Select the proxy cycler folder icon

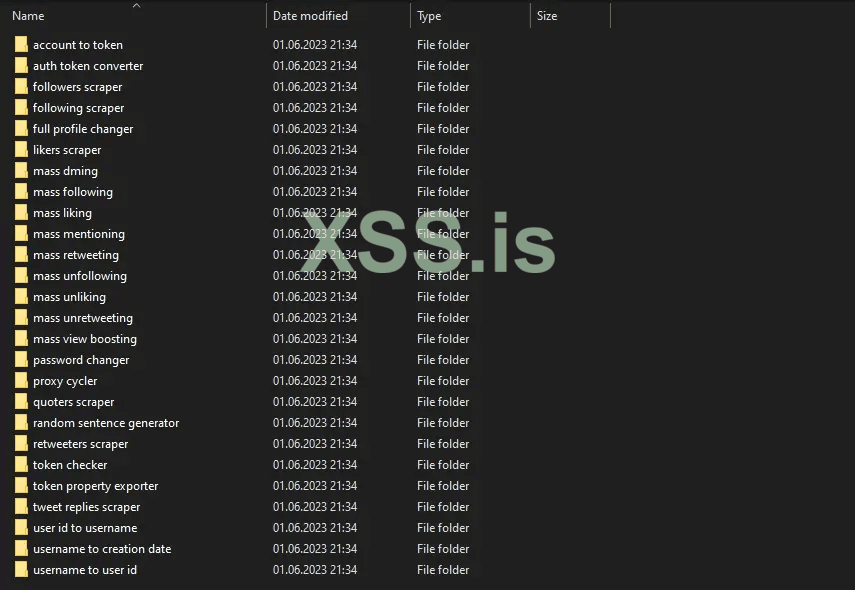(x=21, y=381)
